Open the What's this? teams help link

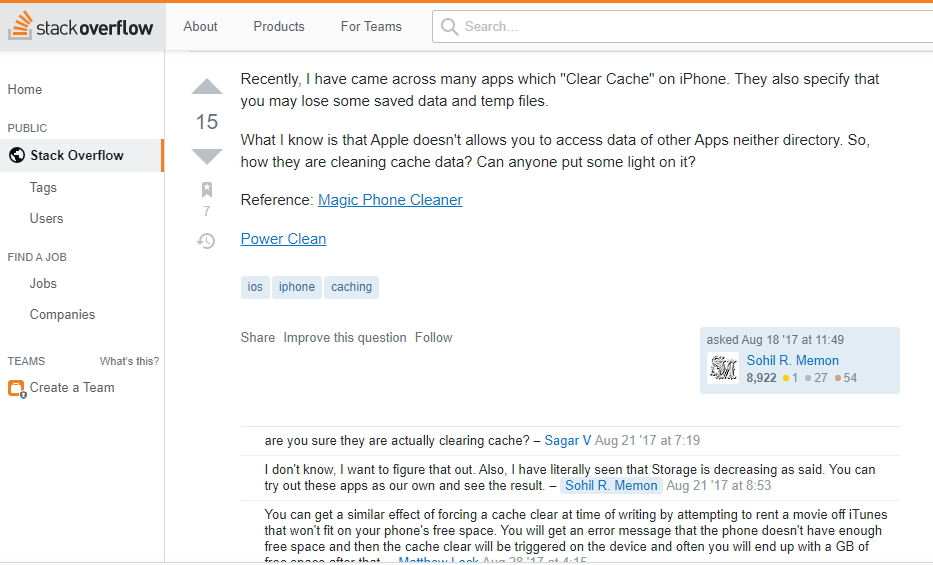pyautogui.click(x=129, y=361)
